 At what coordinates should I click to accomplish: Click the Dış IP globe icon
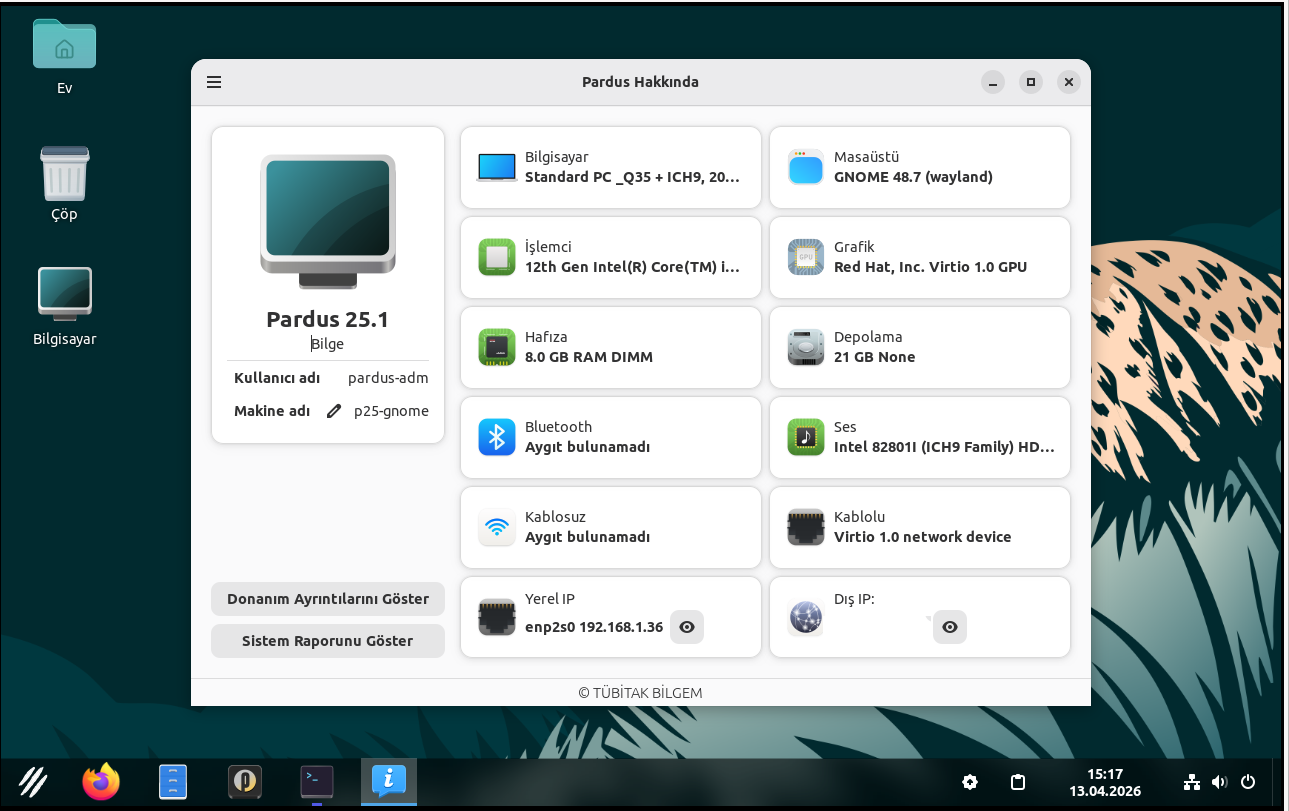(806, 617)
